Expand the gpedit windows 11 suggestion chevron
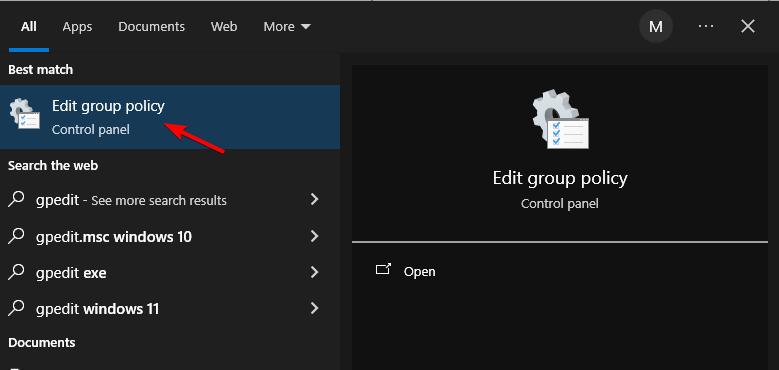 pos(314,308)
